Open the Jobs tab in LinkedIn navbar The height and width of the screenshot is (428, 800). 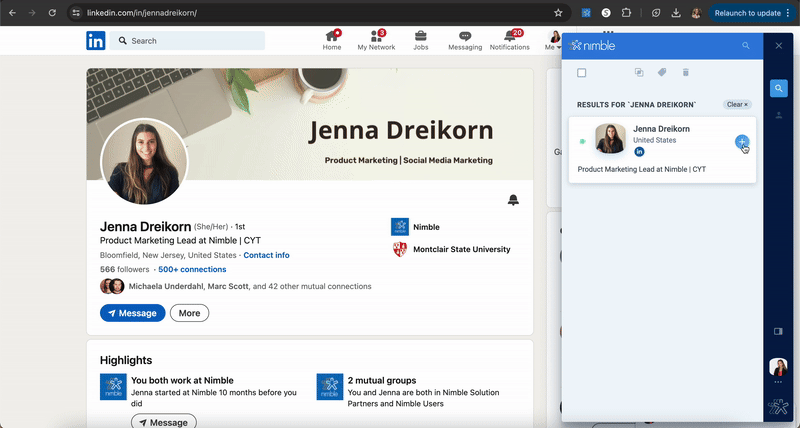[x=421, y=40]
